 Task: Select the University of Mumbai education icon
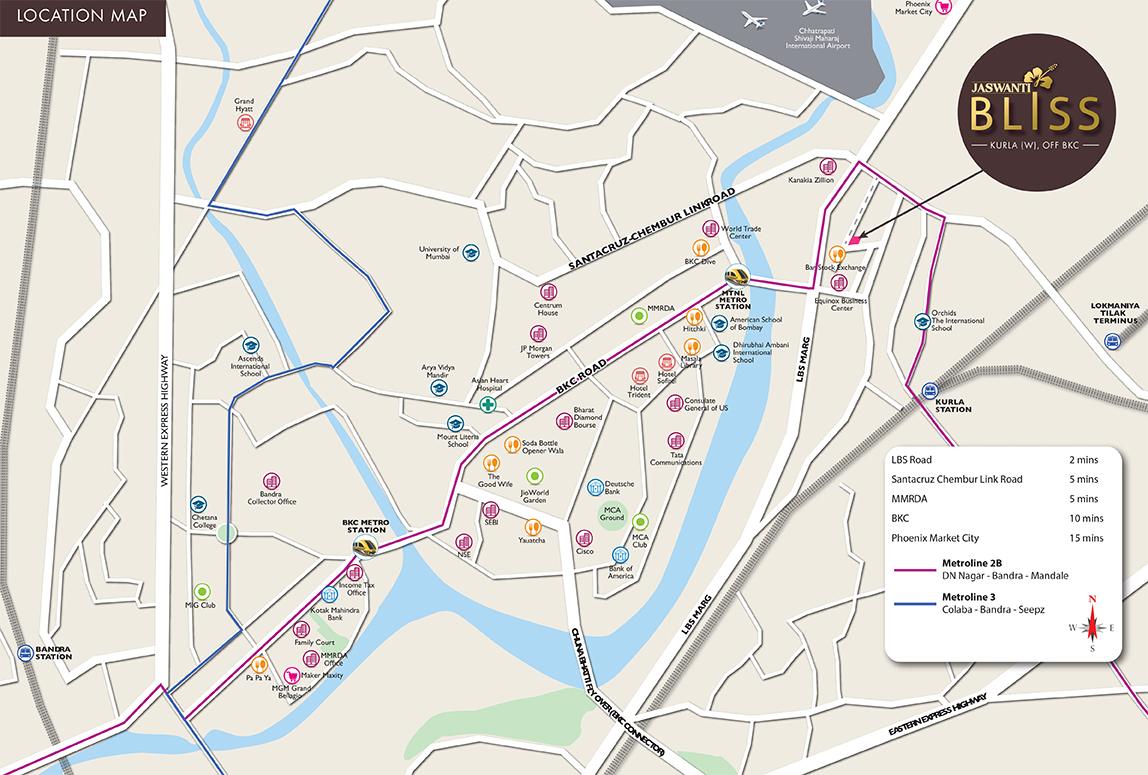point(471,253)
